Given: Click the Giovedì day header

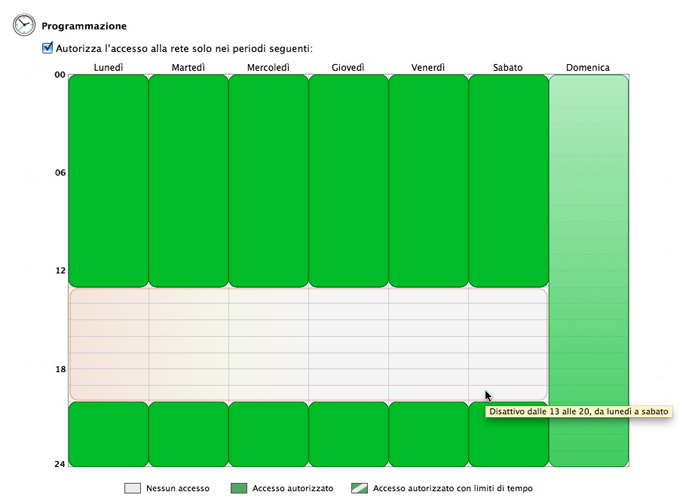Looking at the screenshot, I should point(348,67).
